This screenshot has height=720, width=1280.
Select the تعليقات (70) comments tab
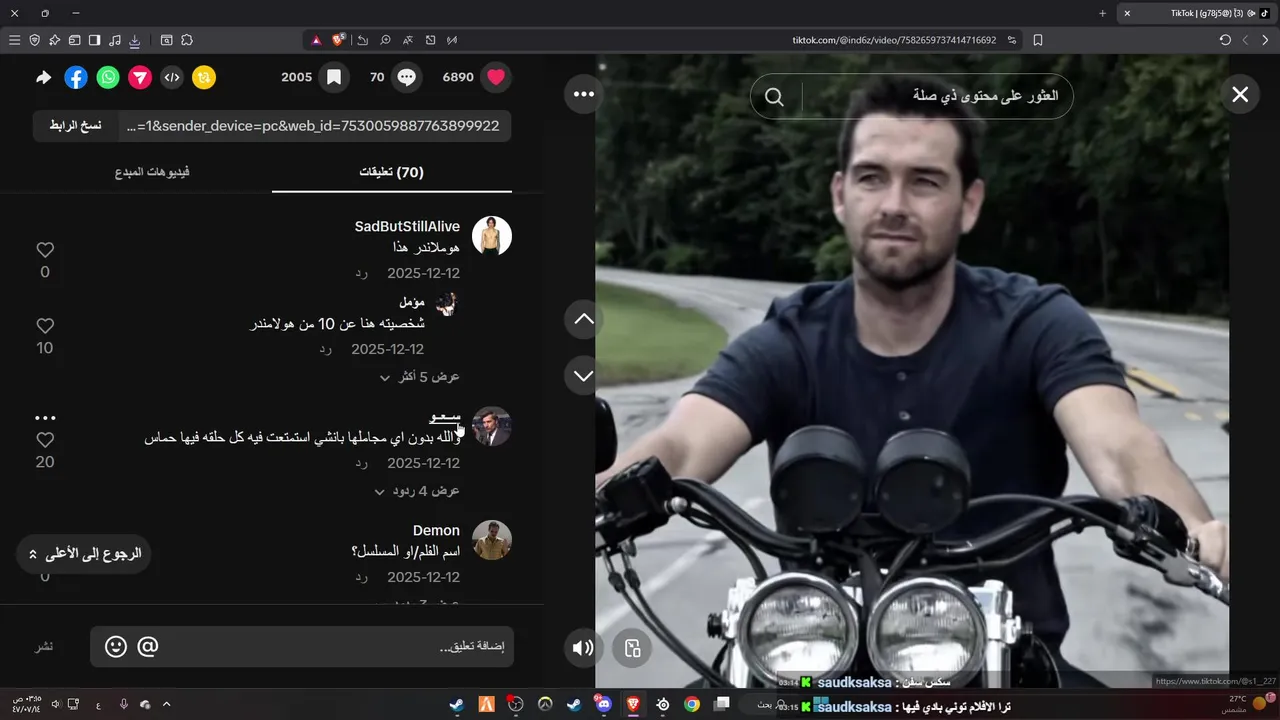[x=392, y=172]
